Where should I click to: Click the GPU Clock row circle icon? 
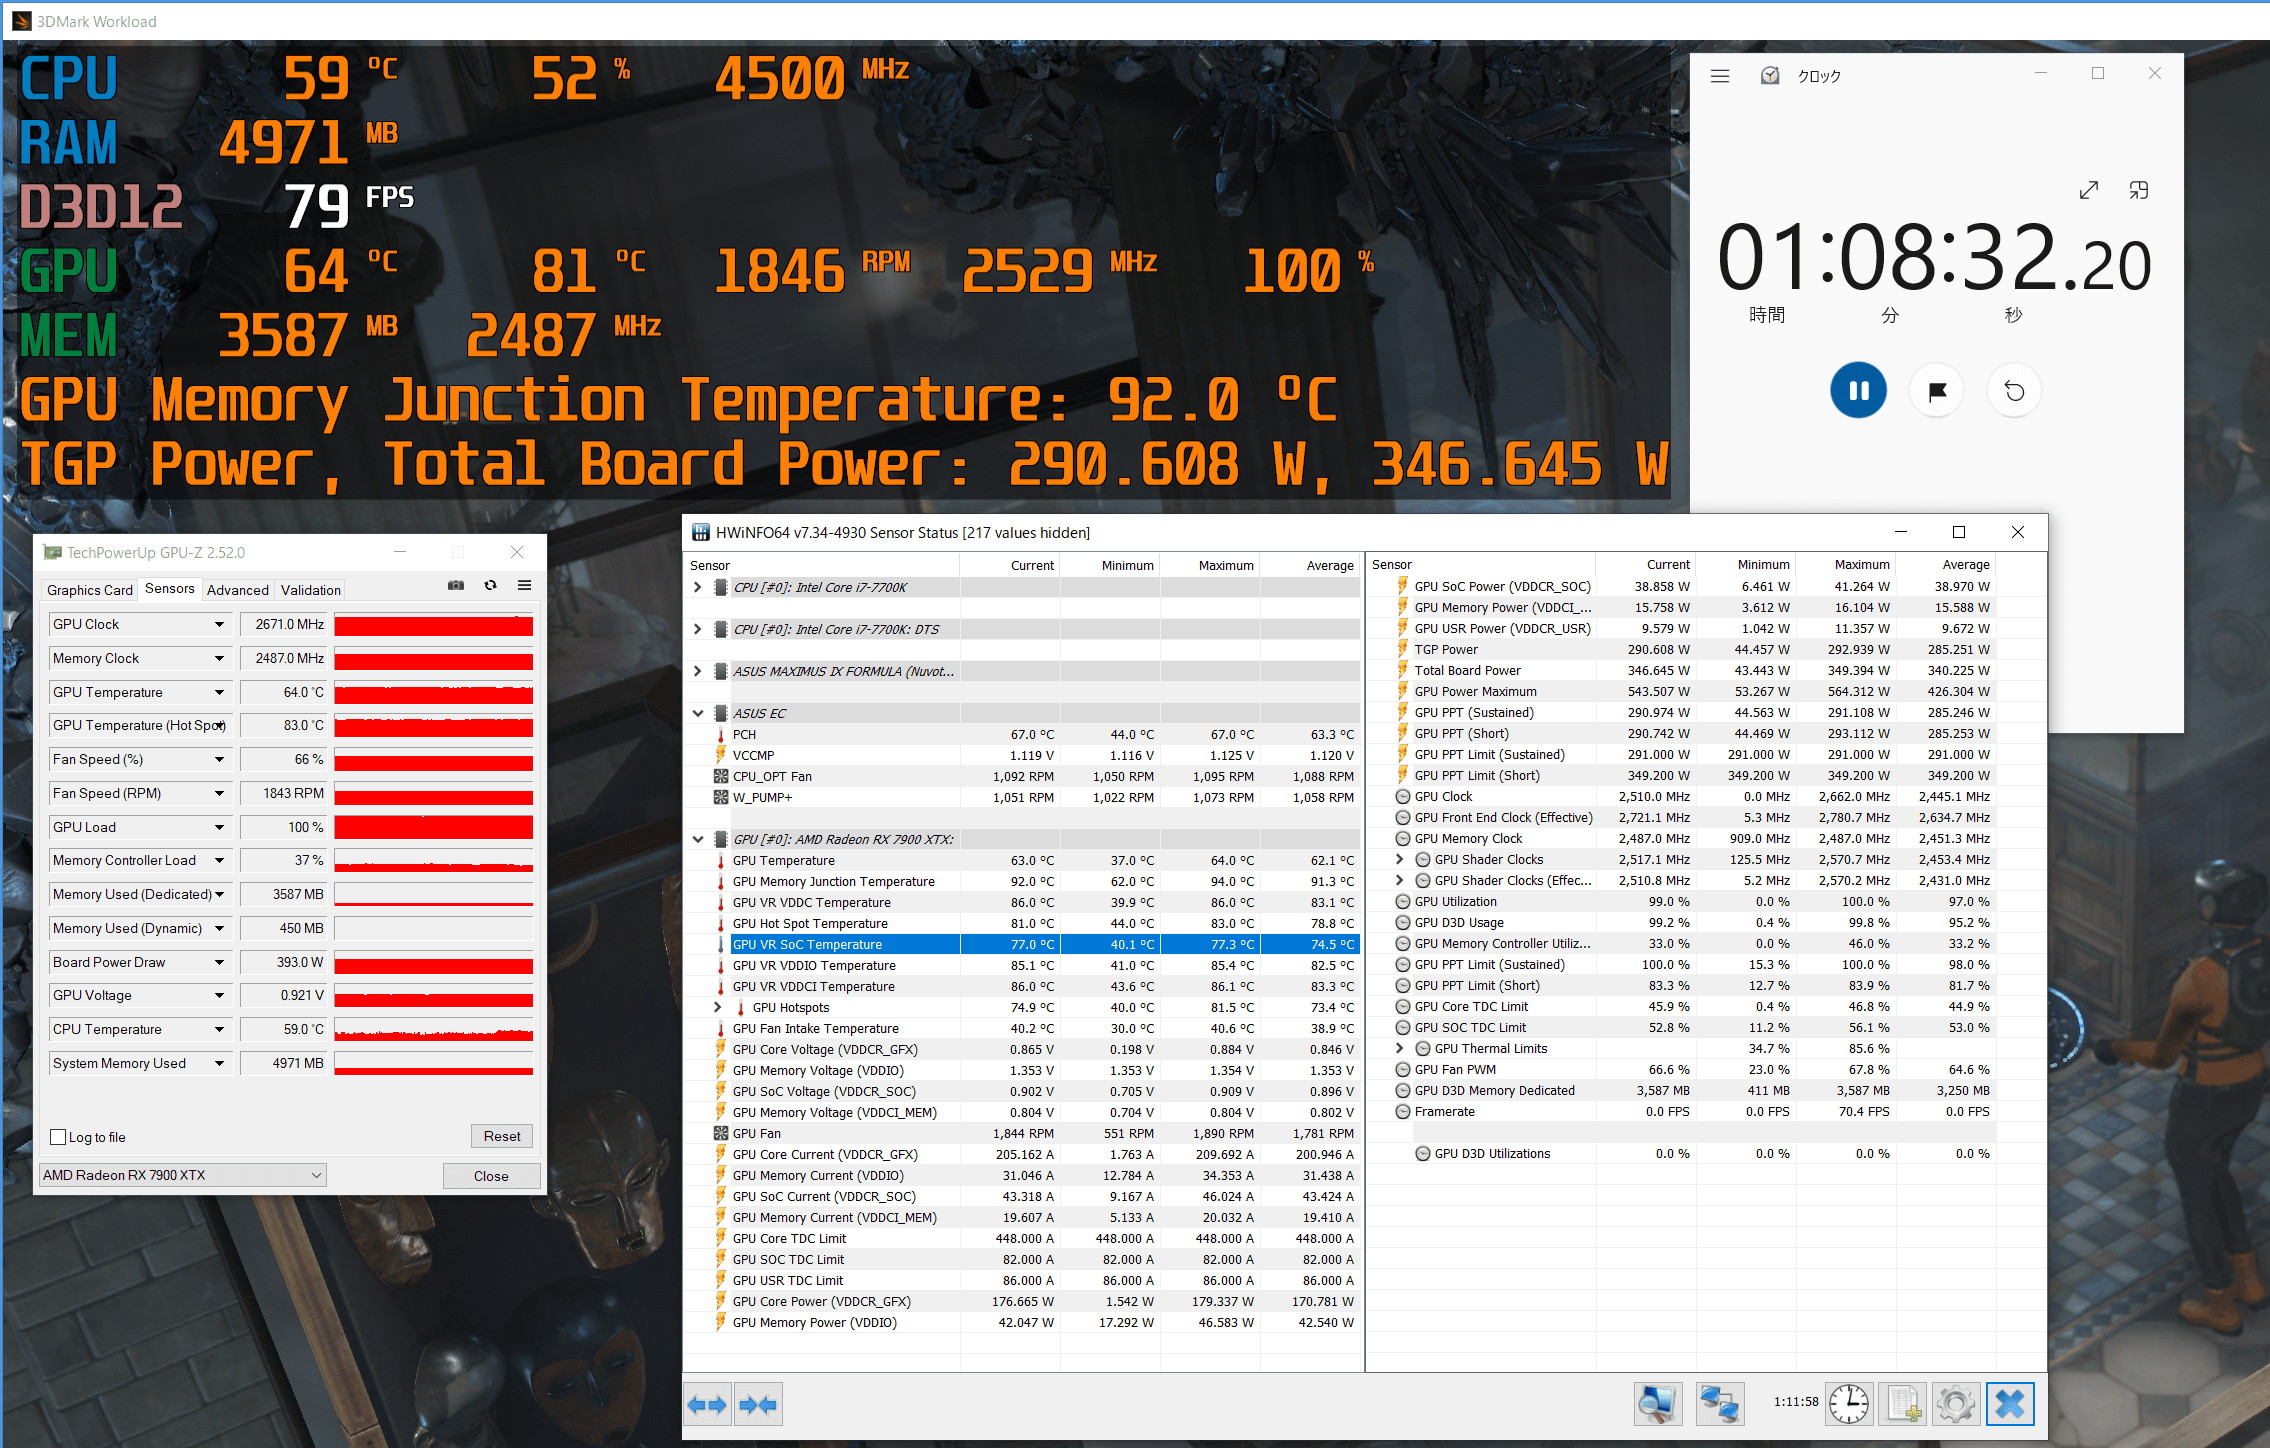pyautogui.click(x=1403, y=796)
